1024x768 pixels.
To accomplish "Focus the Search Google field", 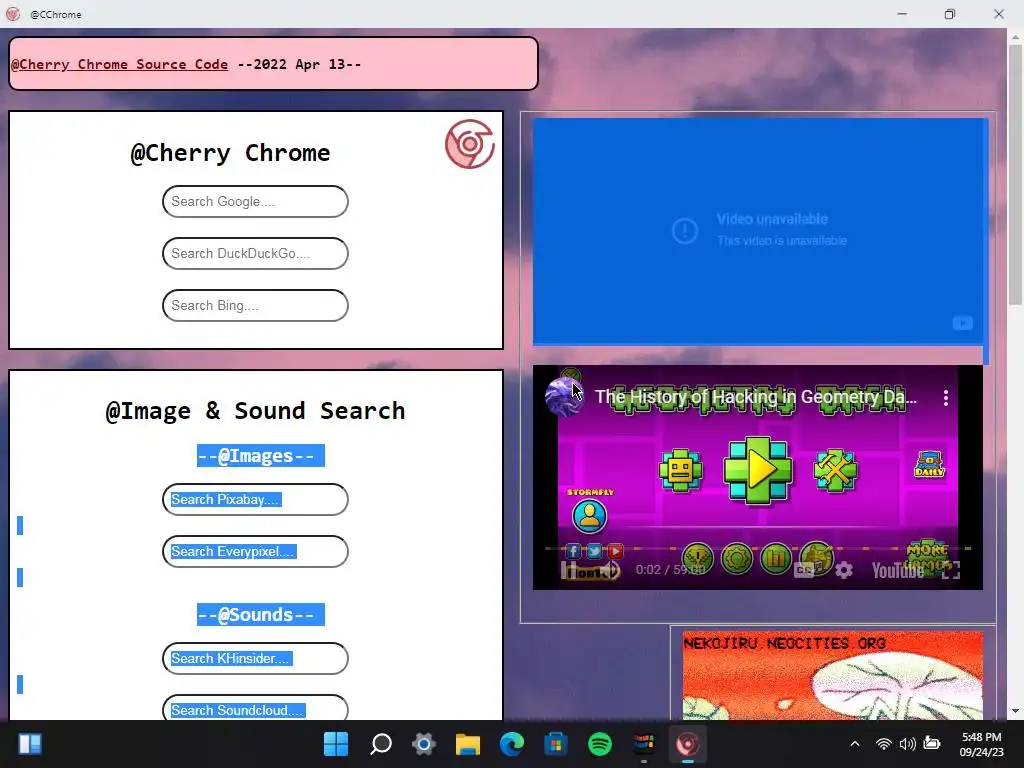I will click(x=255, y=201).
